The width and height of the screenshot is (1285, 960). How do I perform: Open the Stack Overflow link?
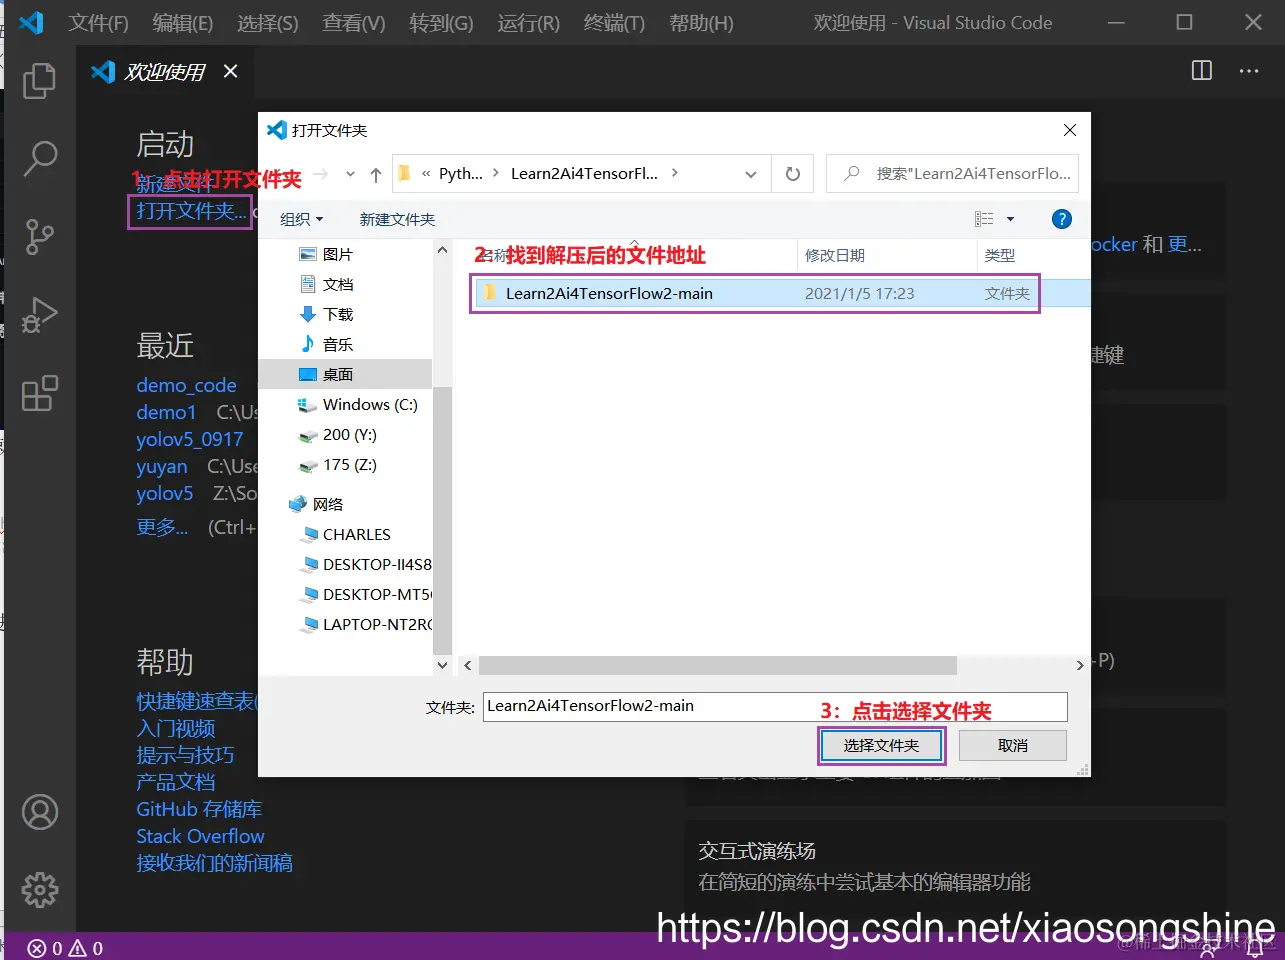[200, 836]
